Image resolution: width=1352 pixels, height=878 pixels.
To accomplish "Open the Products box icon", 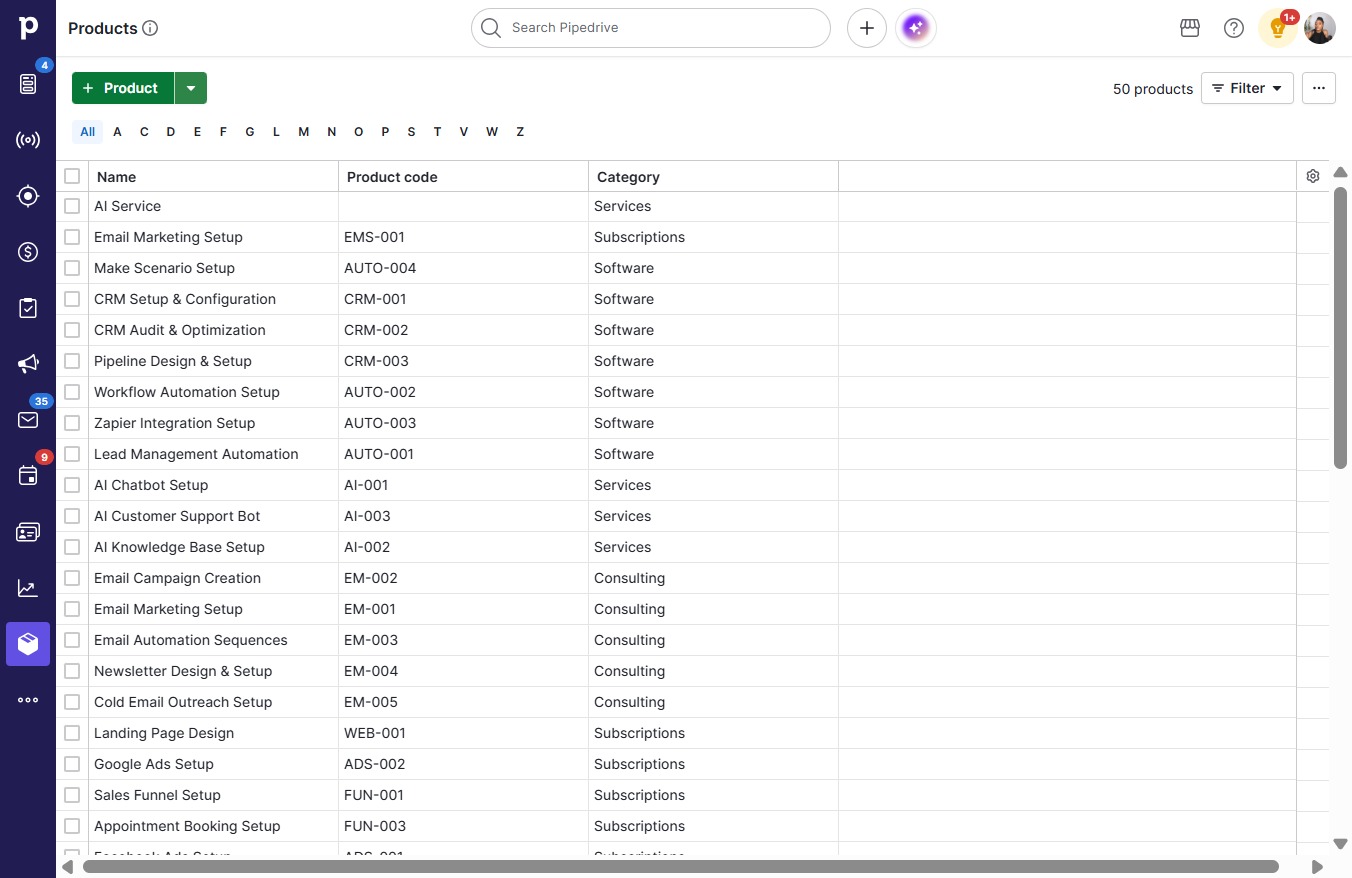I will pyautogui.click(x=28, y=644).
